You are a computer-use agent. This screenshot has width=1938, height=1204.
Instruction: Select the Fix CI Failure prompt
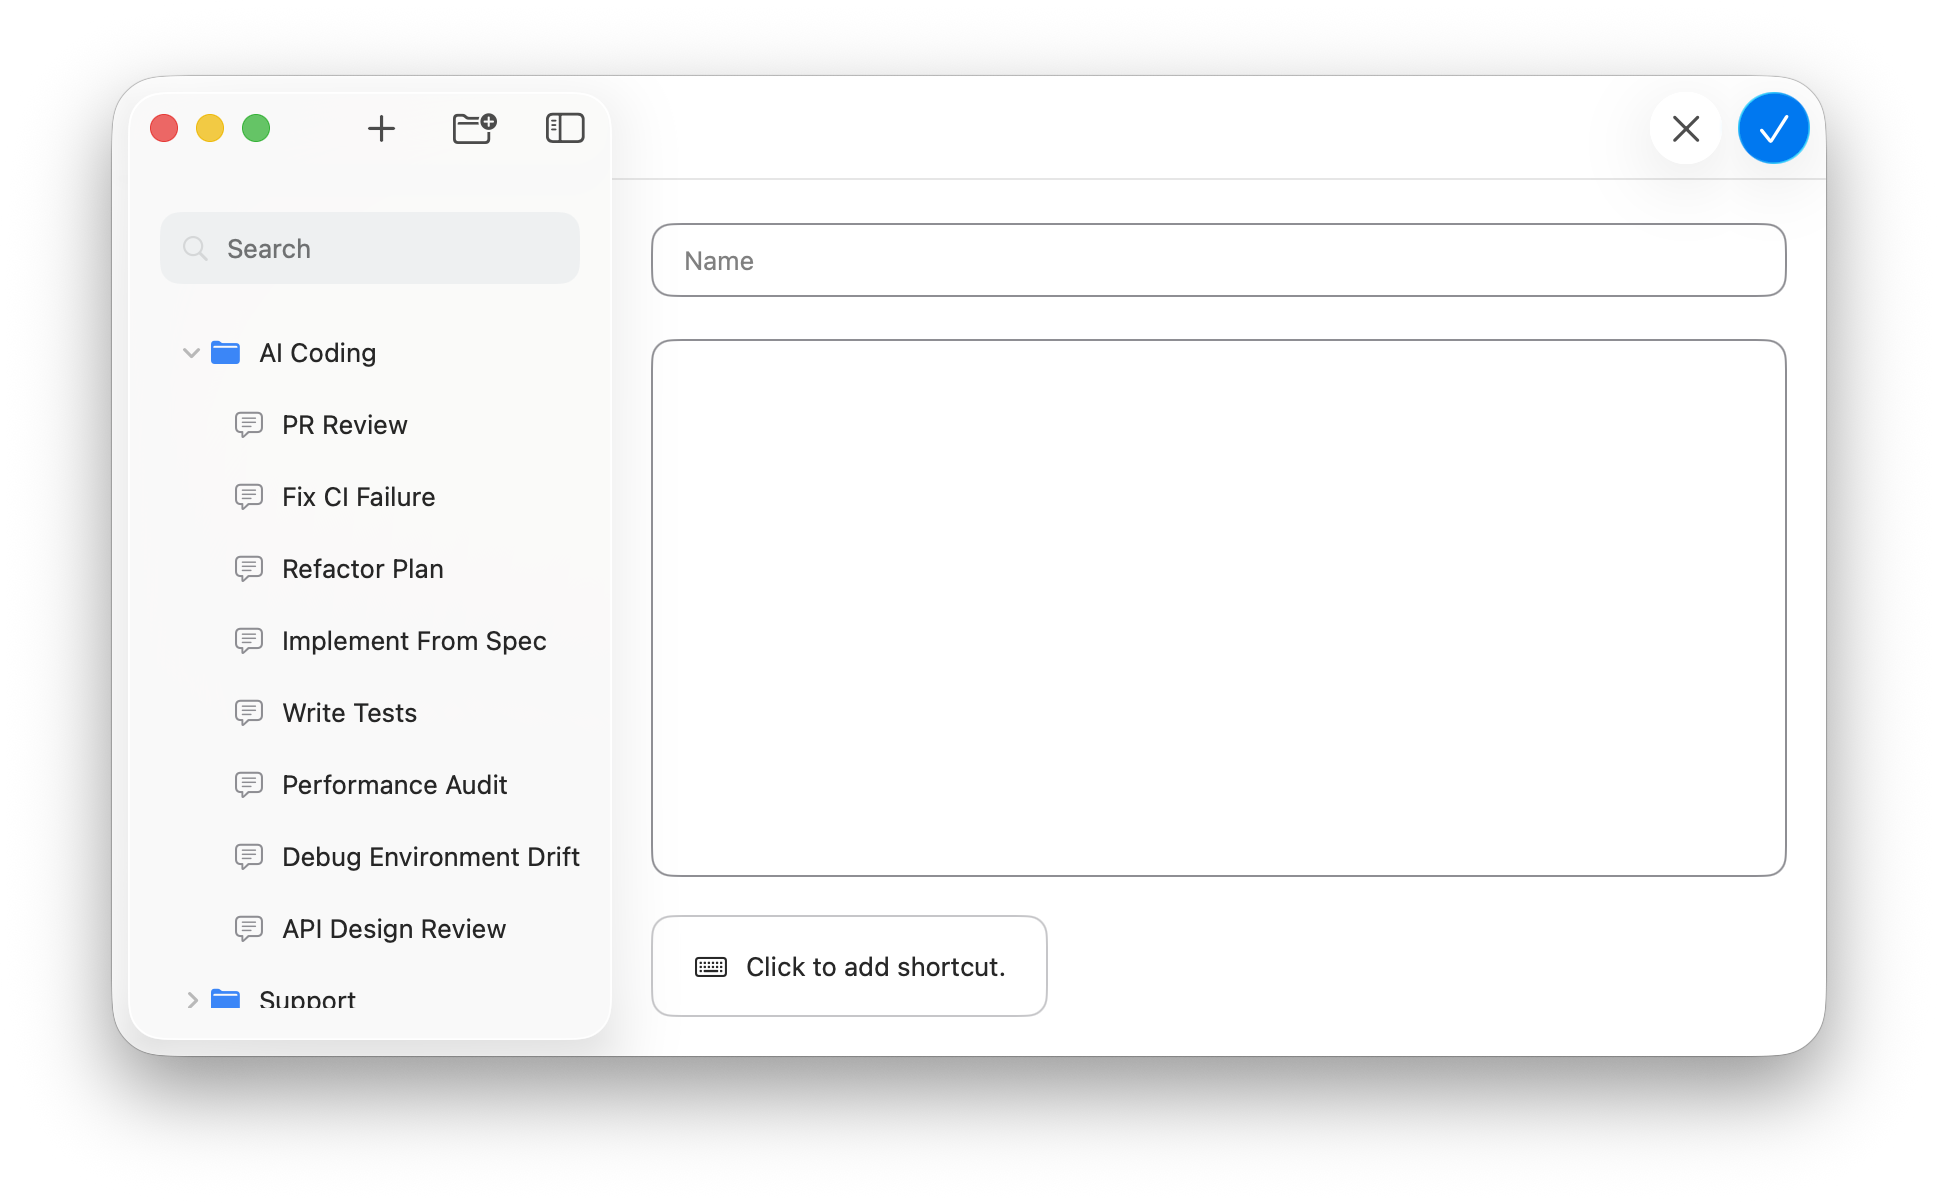357,496
